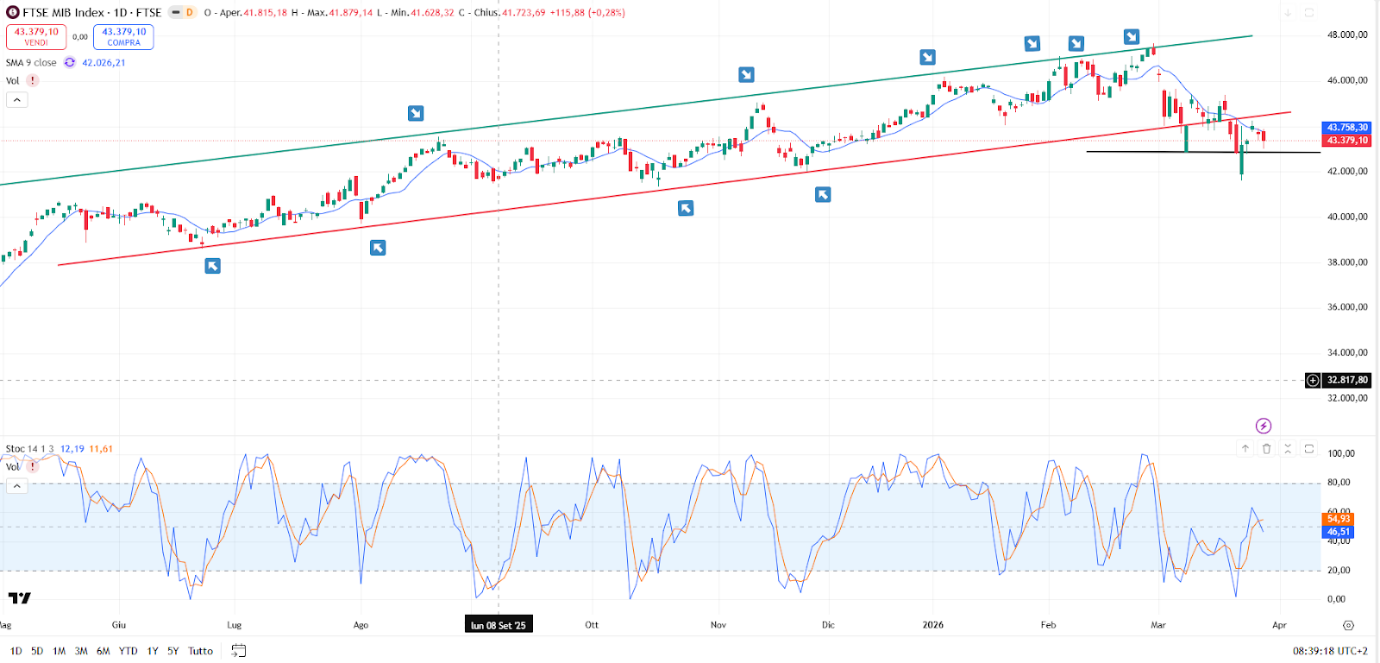The width and height of the screenshot is (1380, 663).
Task: Select the 'Tutto' time range tab
Action: tap(200, 650)
